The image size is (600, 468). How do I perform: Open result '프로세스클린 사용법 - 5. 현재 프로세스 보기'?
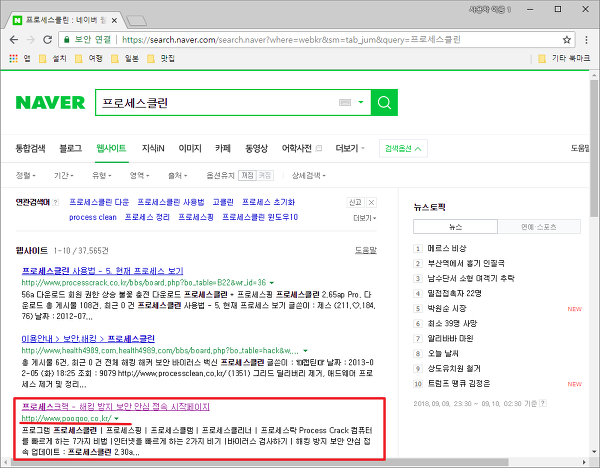tap(103, 271)
